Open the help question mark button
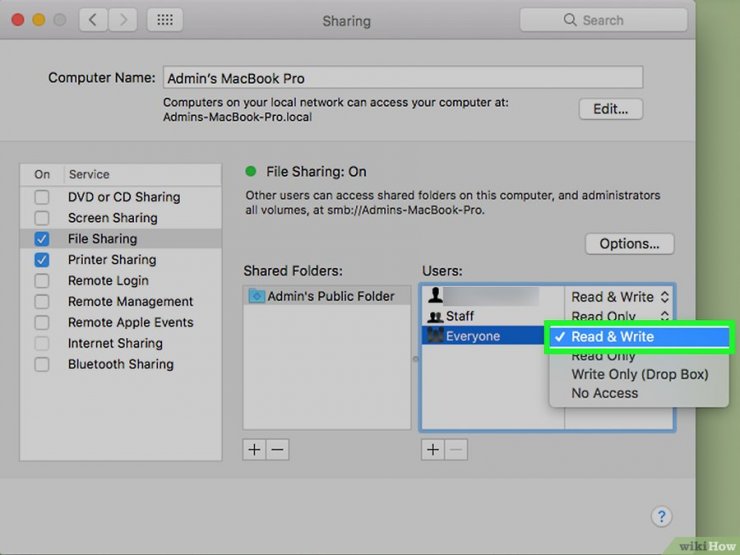The width and height of the screenshot is (740, 555). click(x=661, y=516)
